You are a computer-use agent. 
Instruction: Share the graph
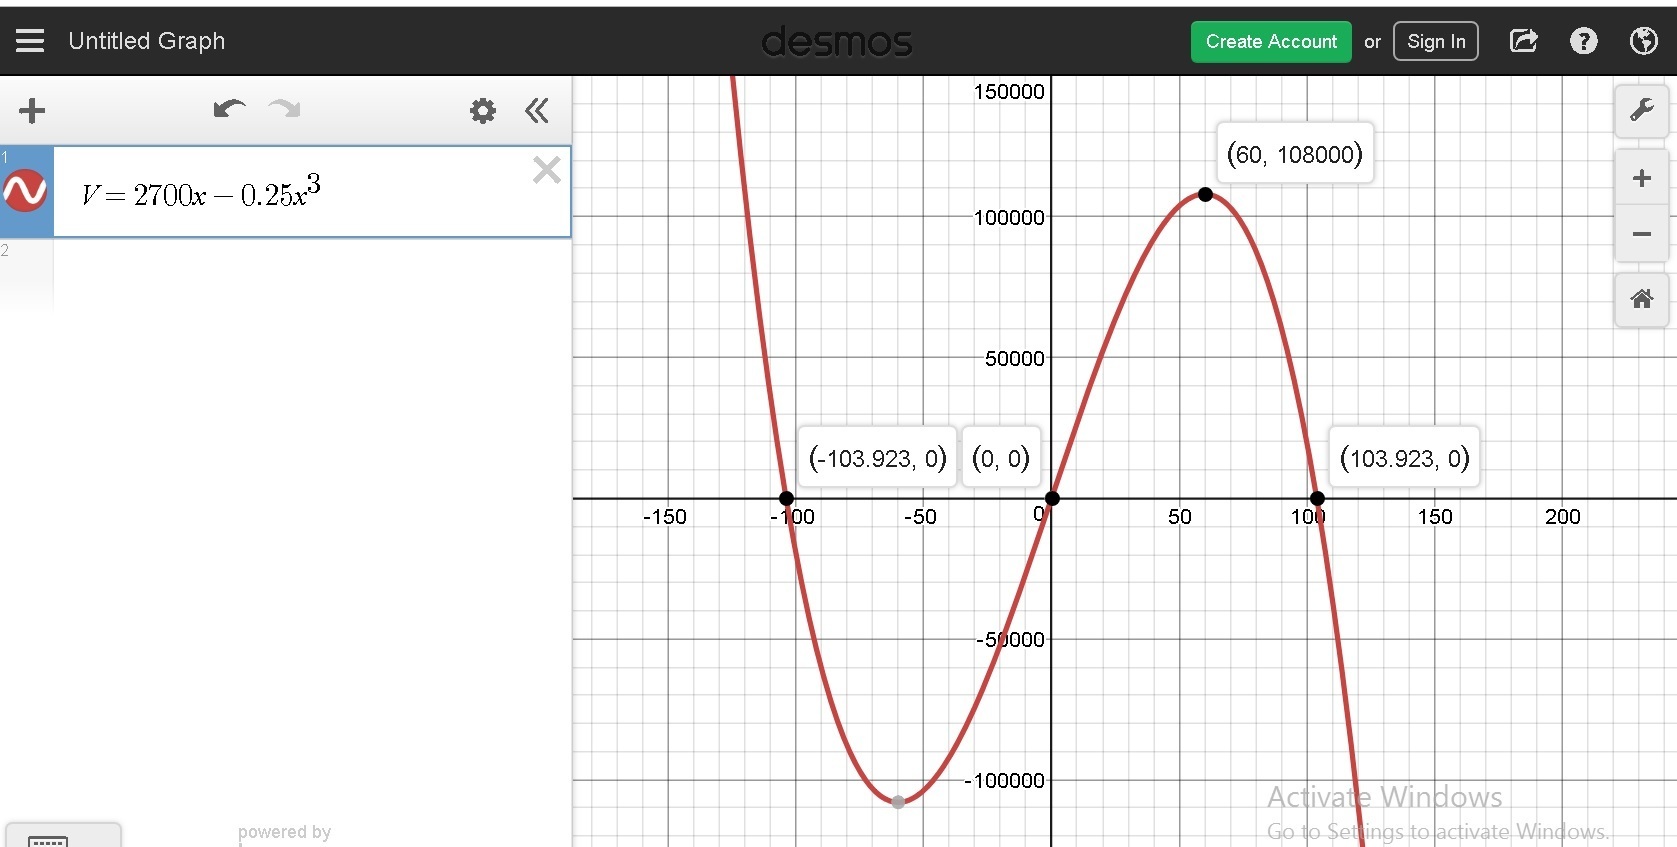(1523, 41)
